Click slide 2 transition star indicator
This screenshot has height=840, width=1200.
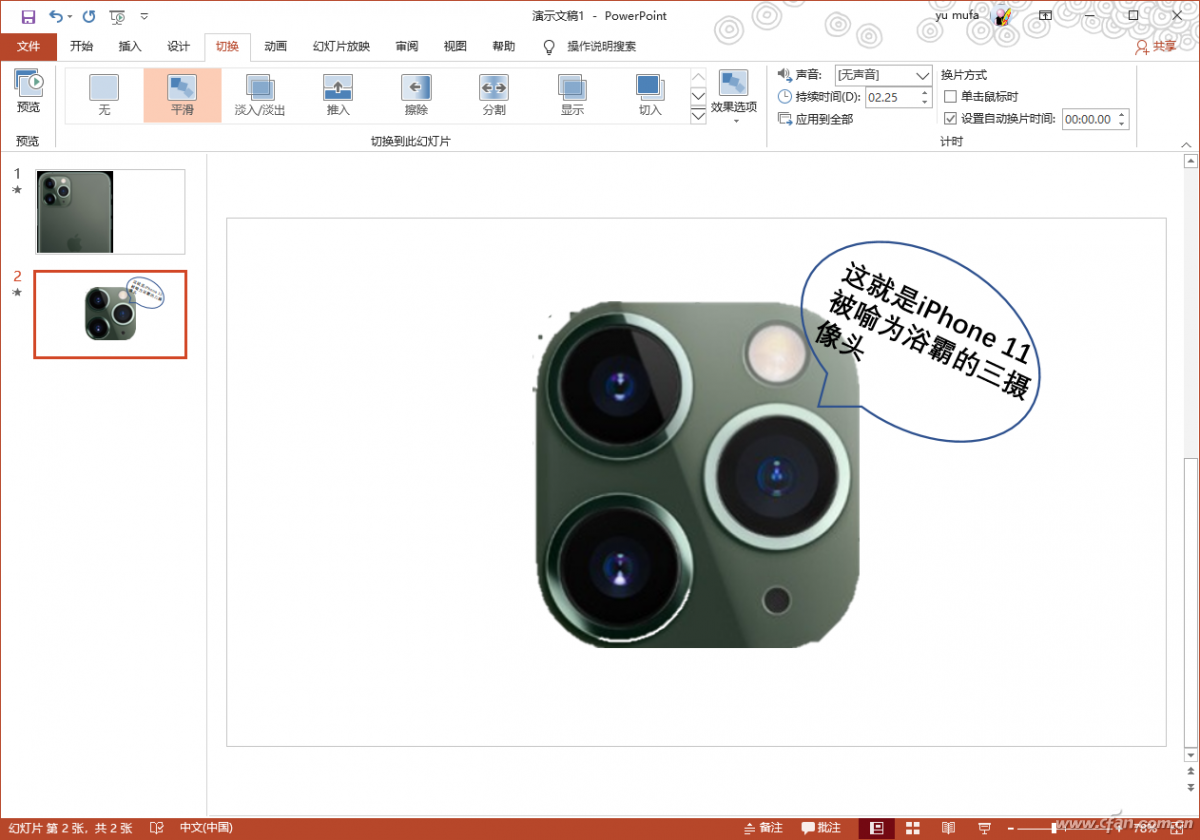(x=16, y=292)
